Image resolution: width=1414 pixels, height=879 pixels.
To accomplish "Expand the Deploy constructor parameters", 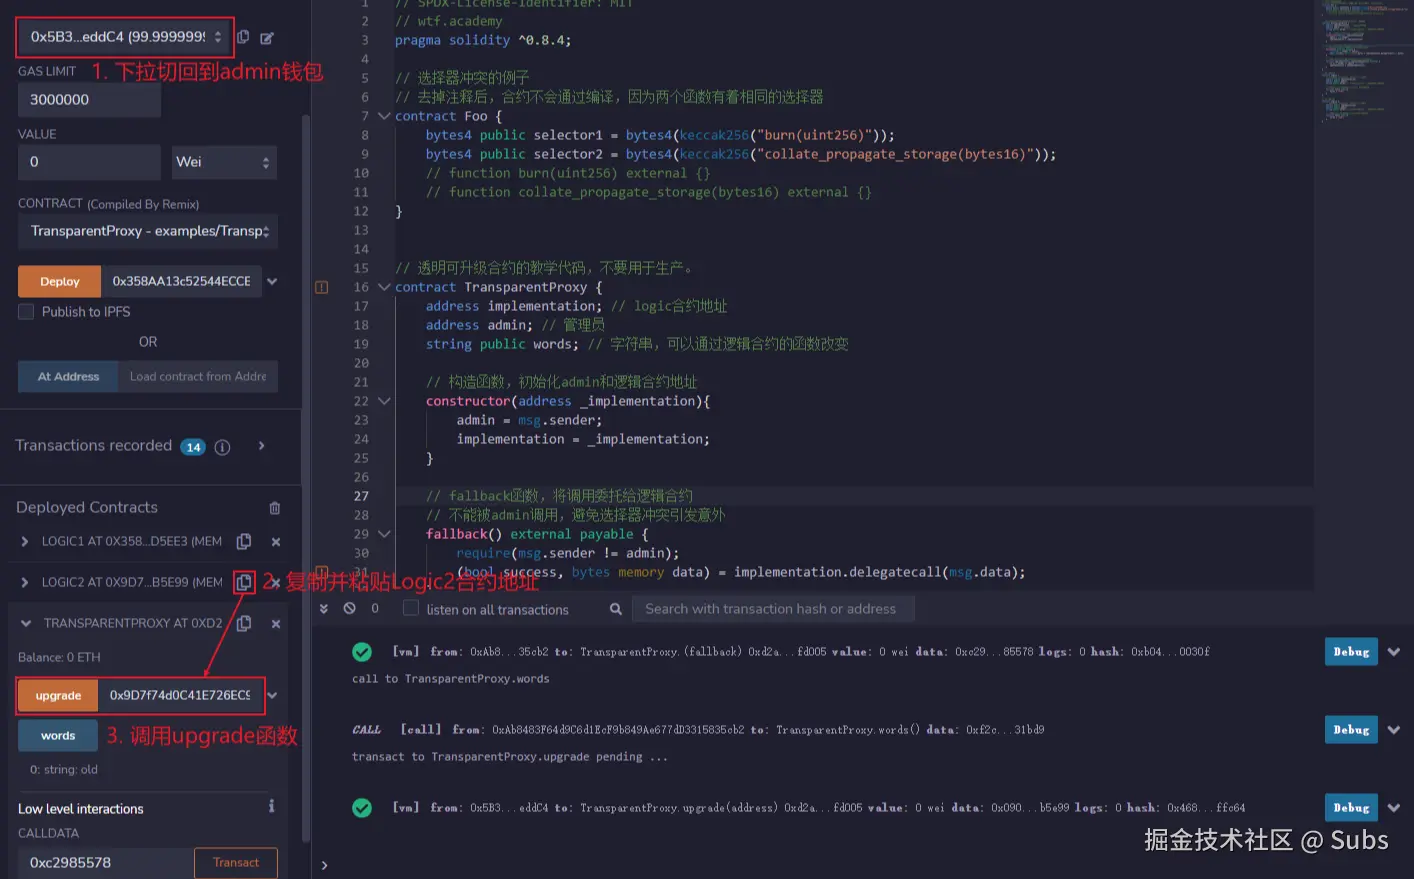I will (272, 282).
